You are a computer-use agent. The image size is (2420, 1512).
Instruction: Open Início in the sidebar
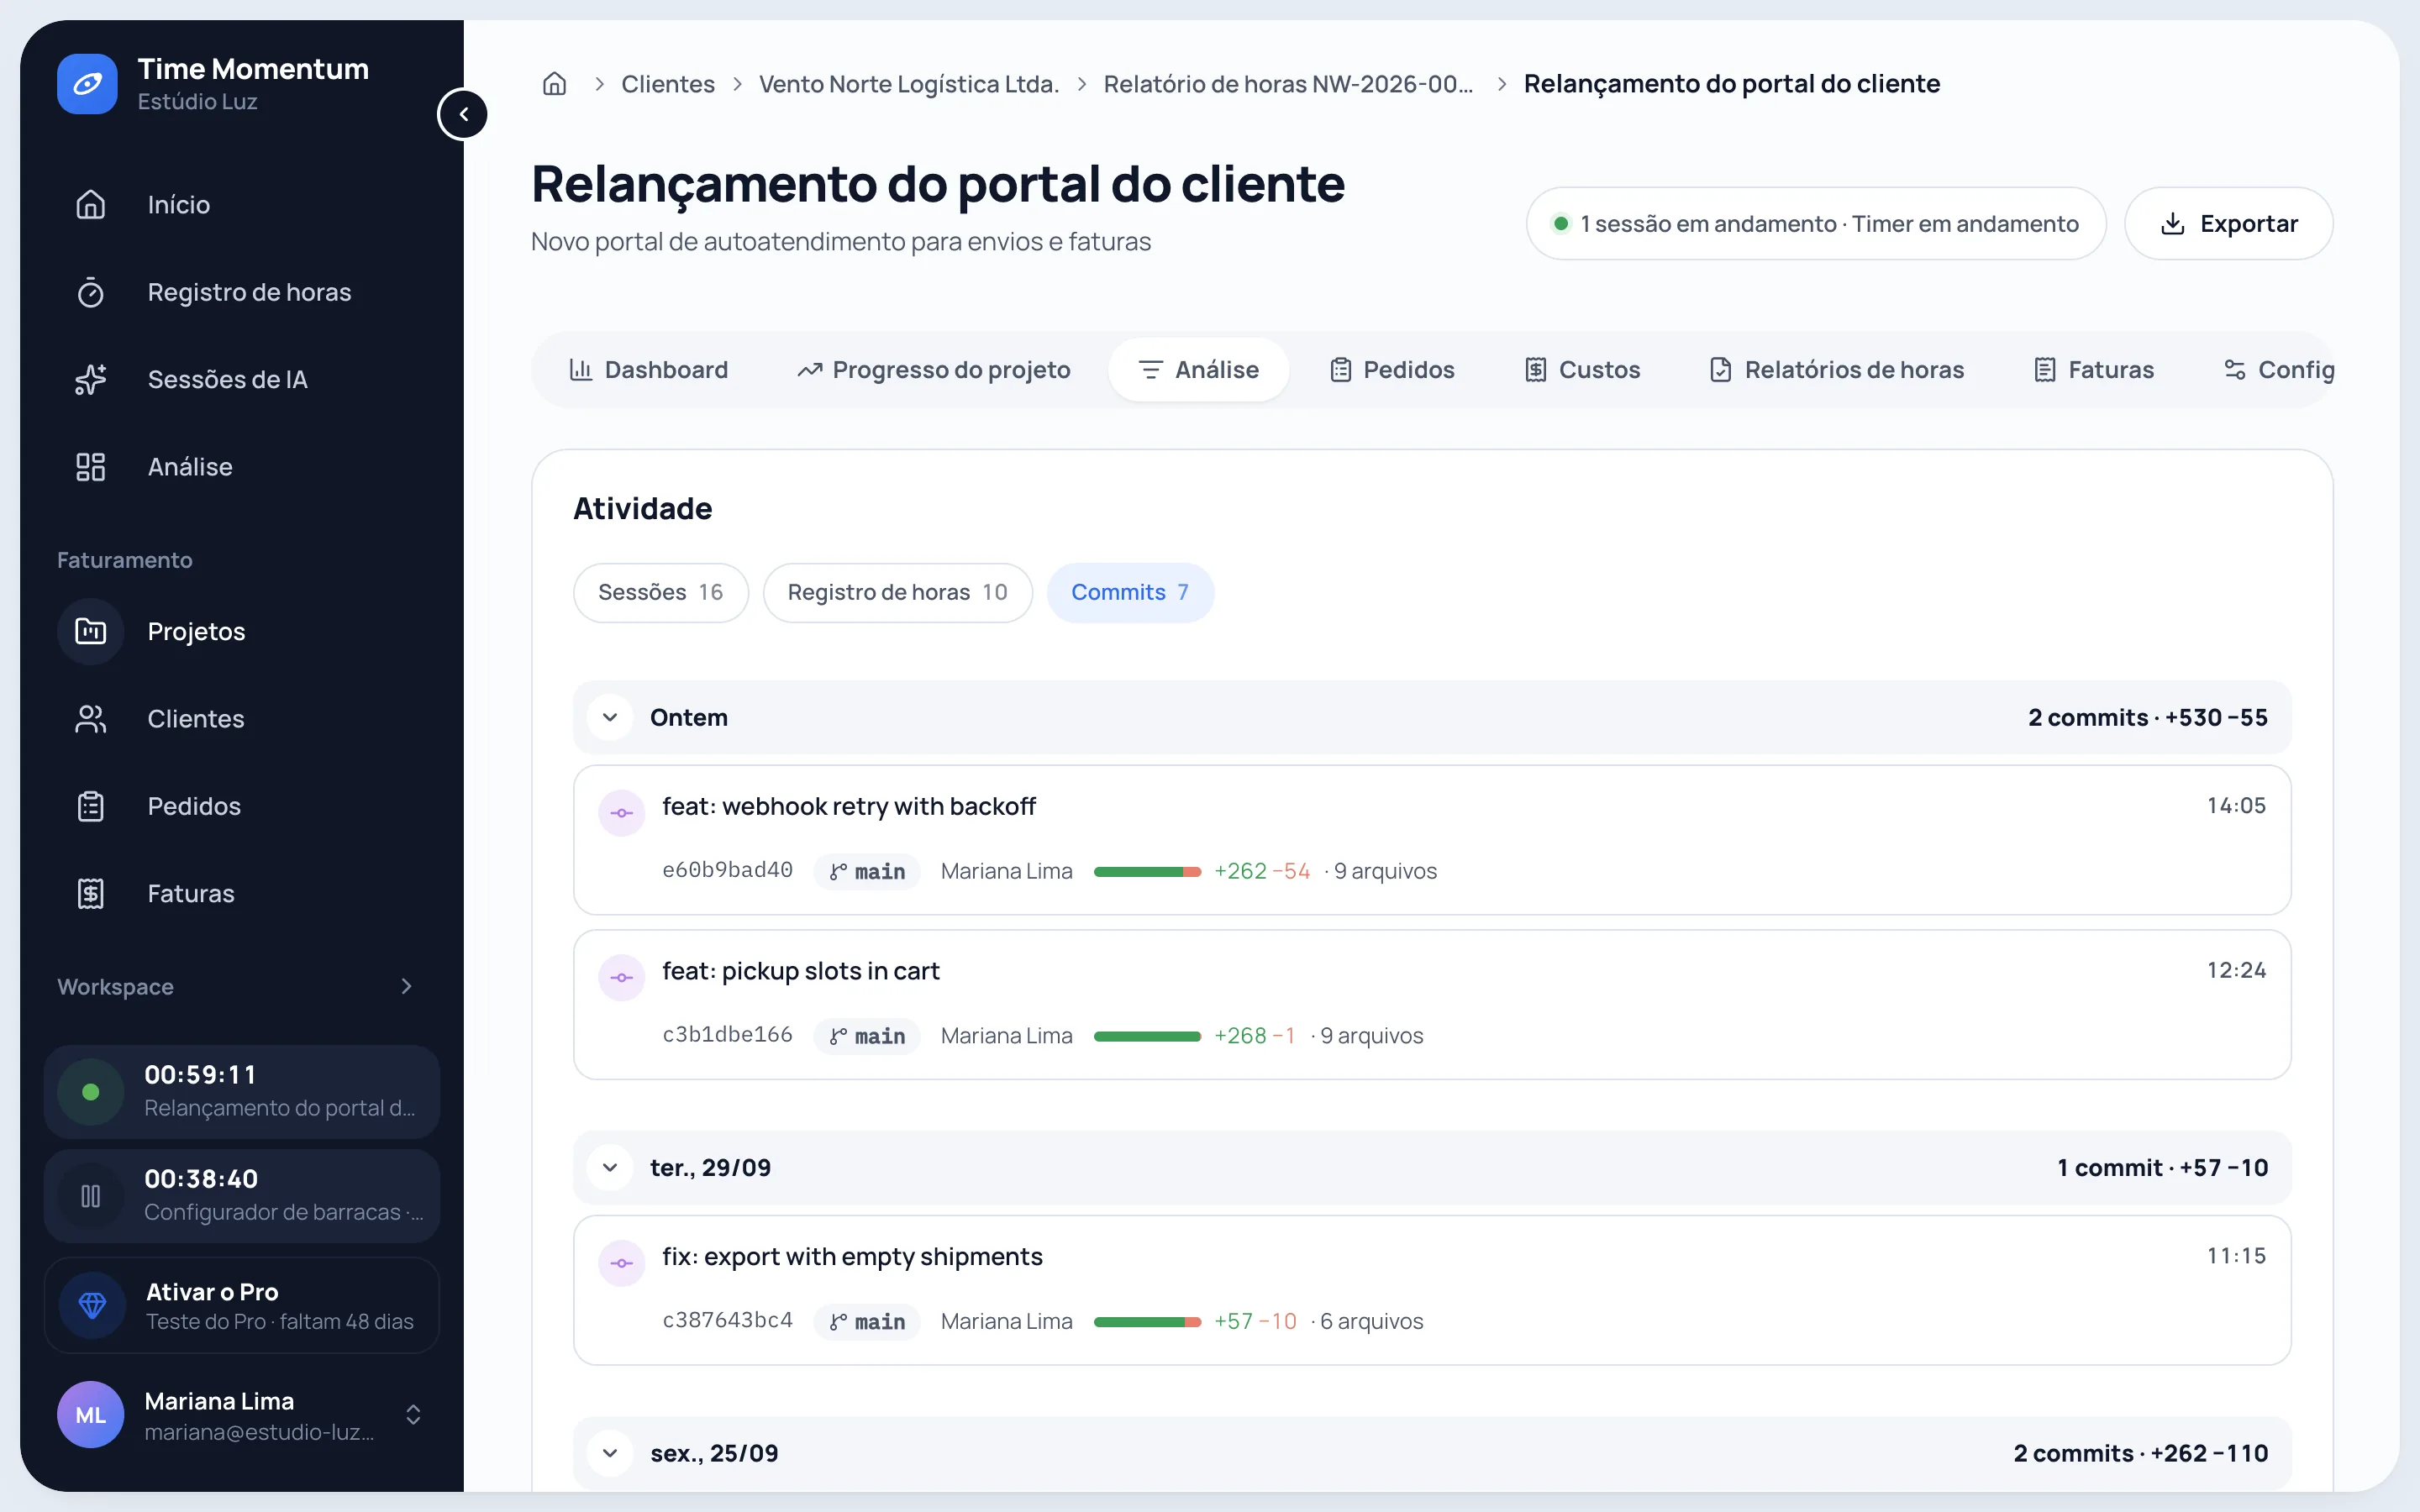(x=242, y=205)
